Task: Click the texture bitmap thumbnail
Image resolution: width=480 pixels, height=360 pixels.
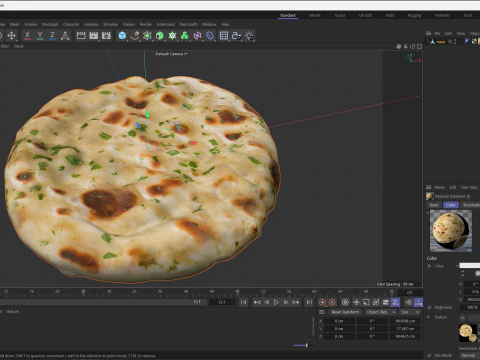Action: [468, 333]
